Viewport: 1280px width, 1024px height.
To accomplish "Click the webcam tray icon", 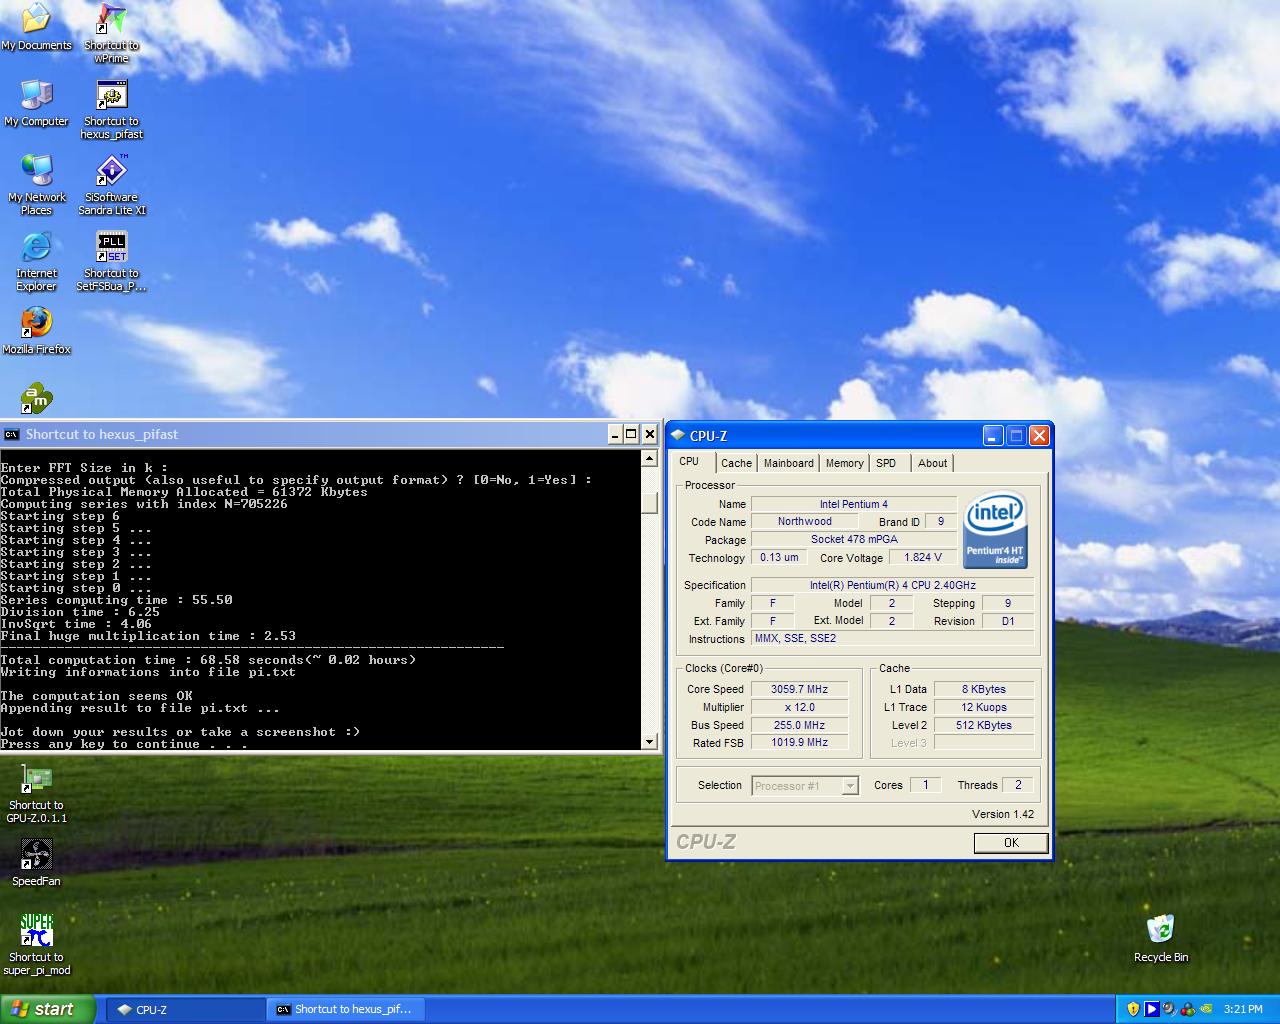I will [1169, 1009].
